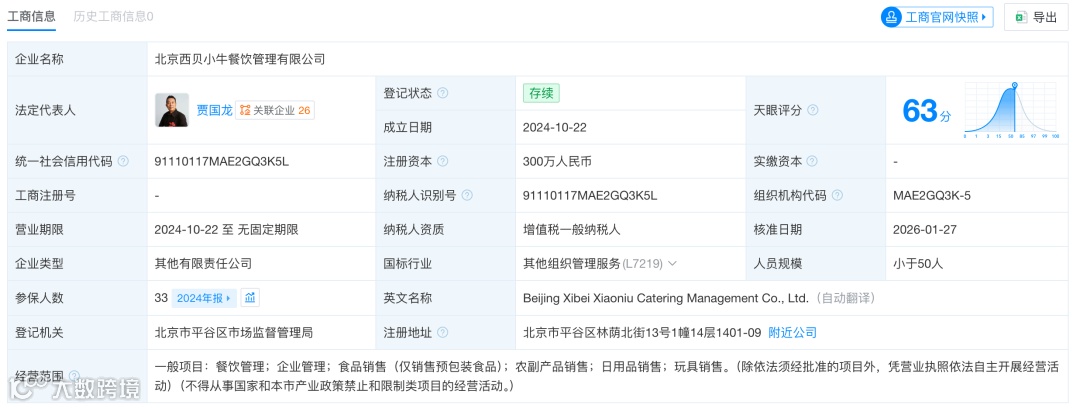The height and width of the screenshot is (408, 1080).
Task: Click the credit code 91110117MAE2GQ3K5L under 统一社会信用代码
Action: point(222,161)
